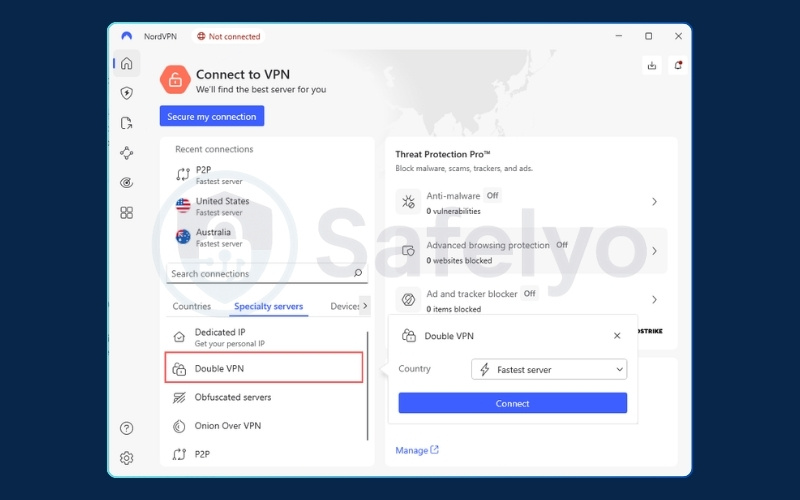Open the Settings gear icon
This screenshot has width=800, height=500.
click(x=127, y=458)
